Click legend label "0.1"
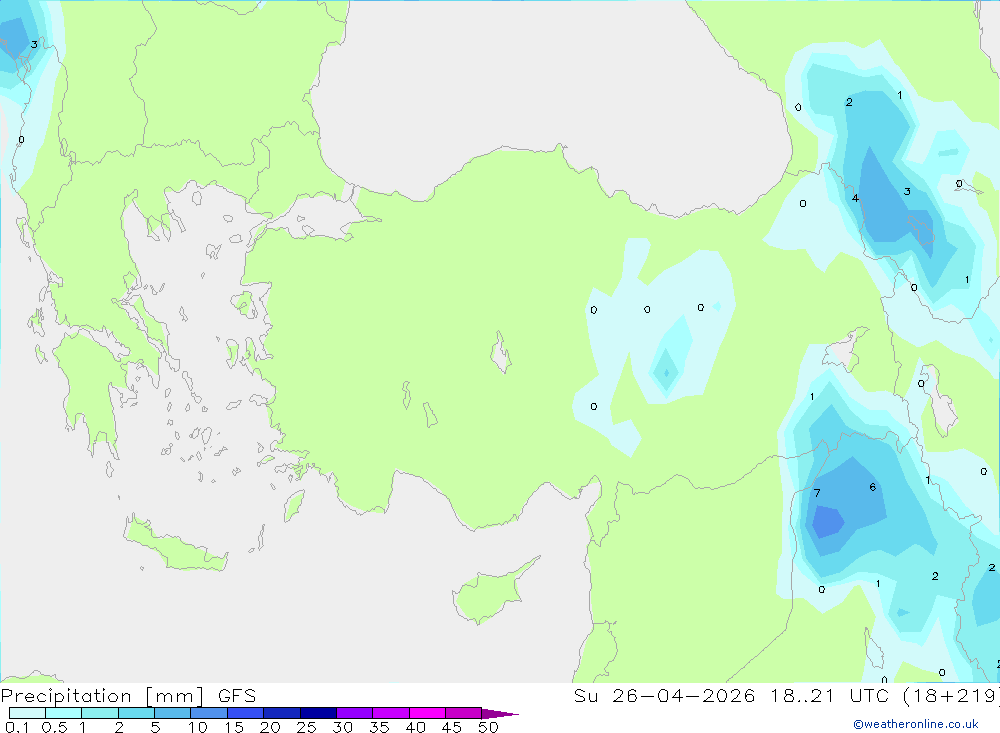 (17, 727)
